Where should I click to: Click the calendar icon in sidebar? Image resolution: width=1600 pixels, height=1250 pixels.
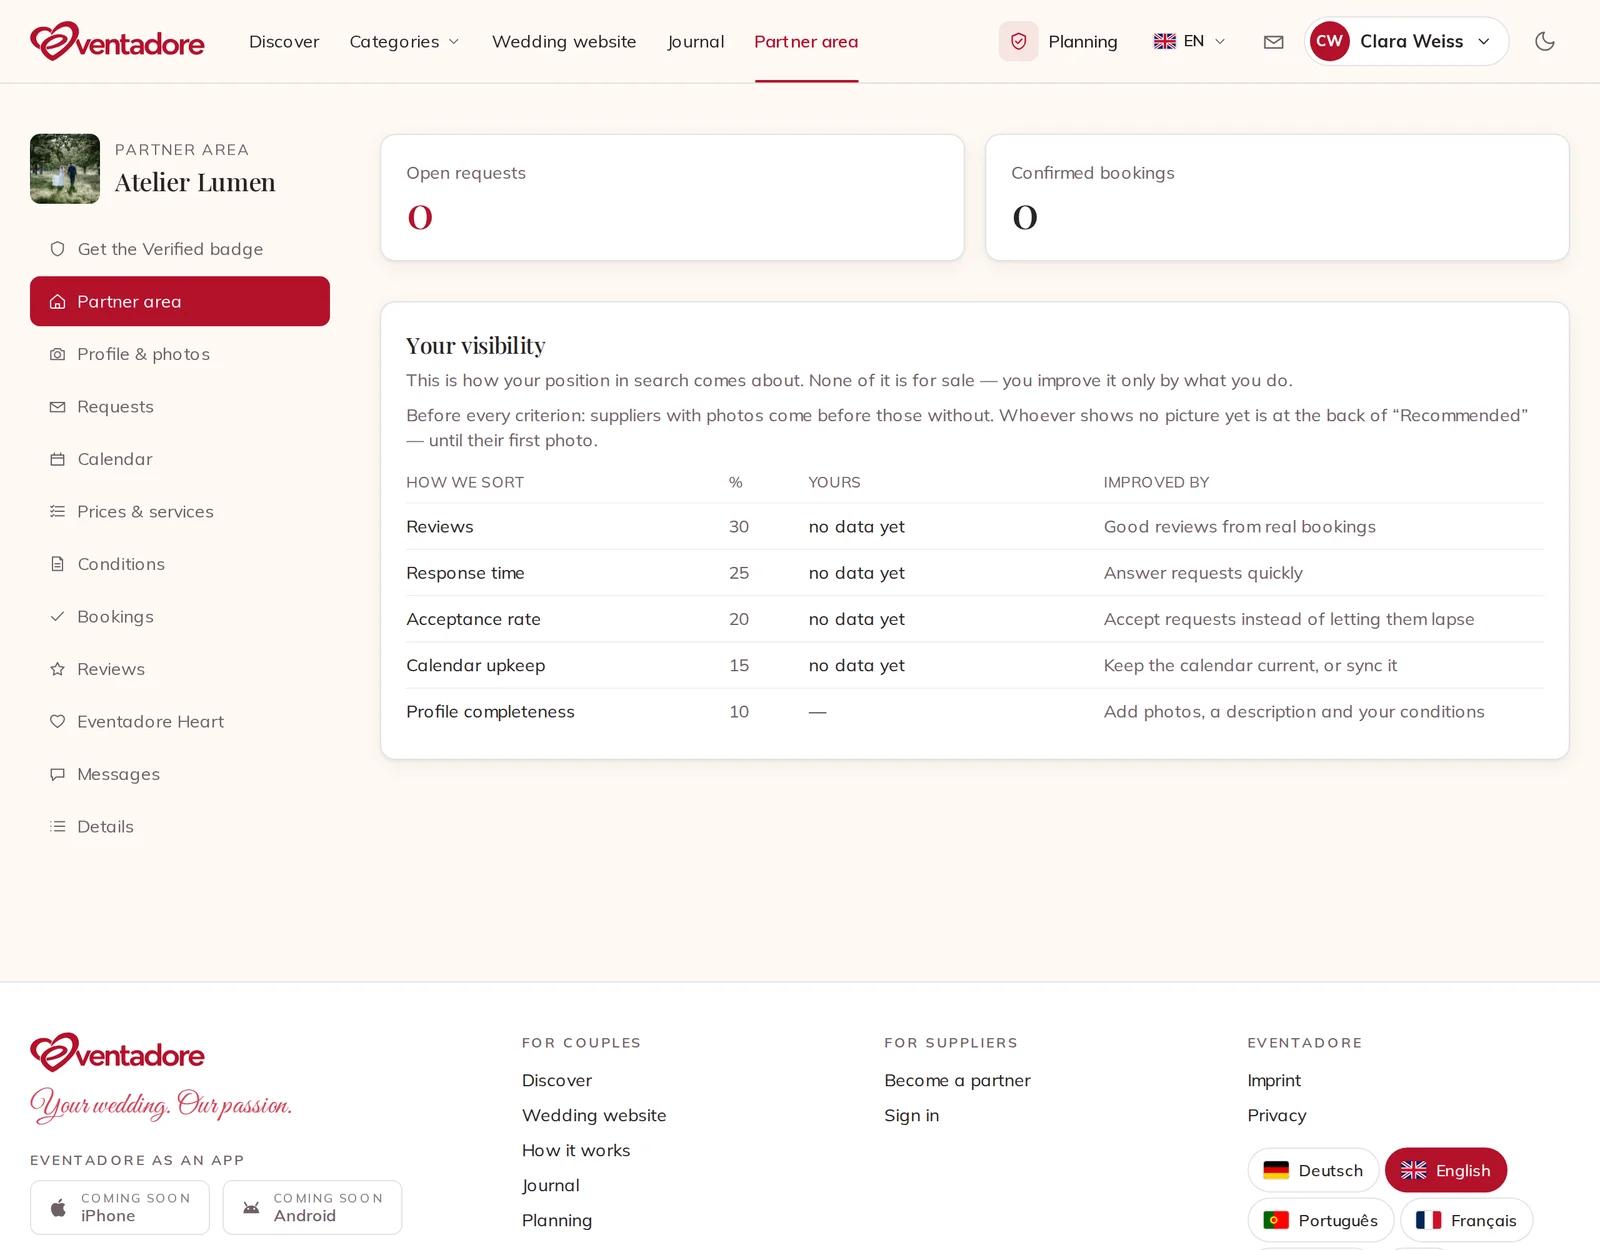[58, 459]
